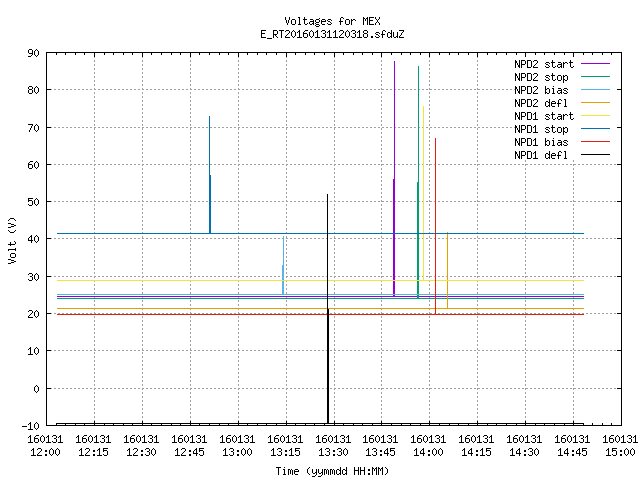Click the 'NPD1 defl' legend label
Screen dimensions: 640x480
541,155
